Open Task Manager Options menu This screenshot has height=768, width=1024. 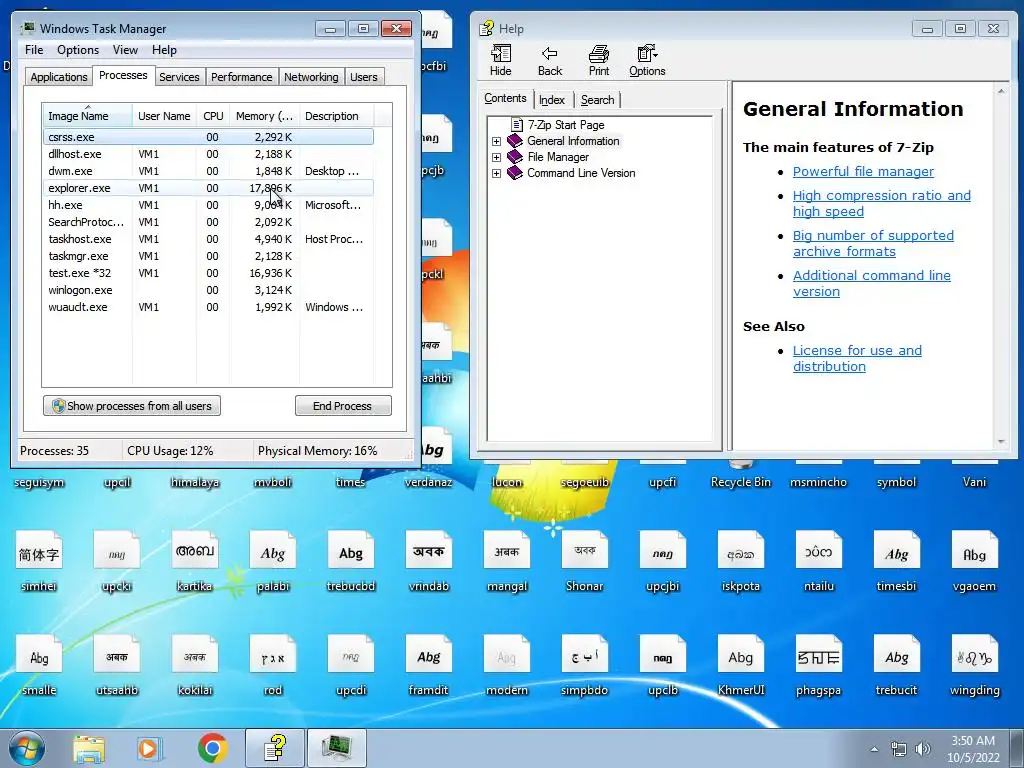(x=78, y=50)
